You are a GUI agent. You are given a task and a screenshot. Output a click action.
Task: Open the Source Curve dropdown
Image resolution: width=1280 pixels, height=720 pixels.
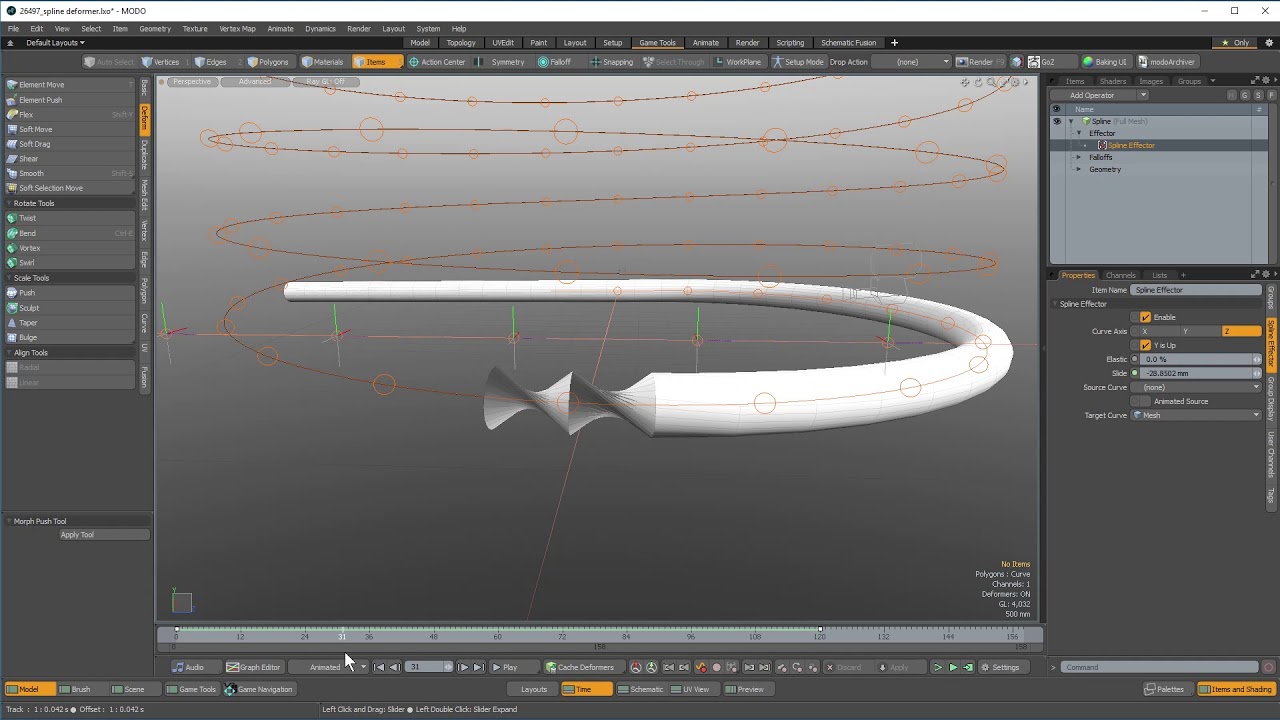click(x=1196, y=387)
